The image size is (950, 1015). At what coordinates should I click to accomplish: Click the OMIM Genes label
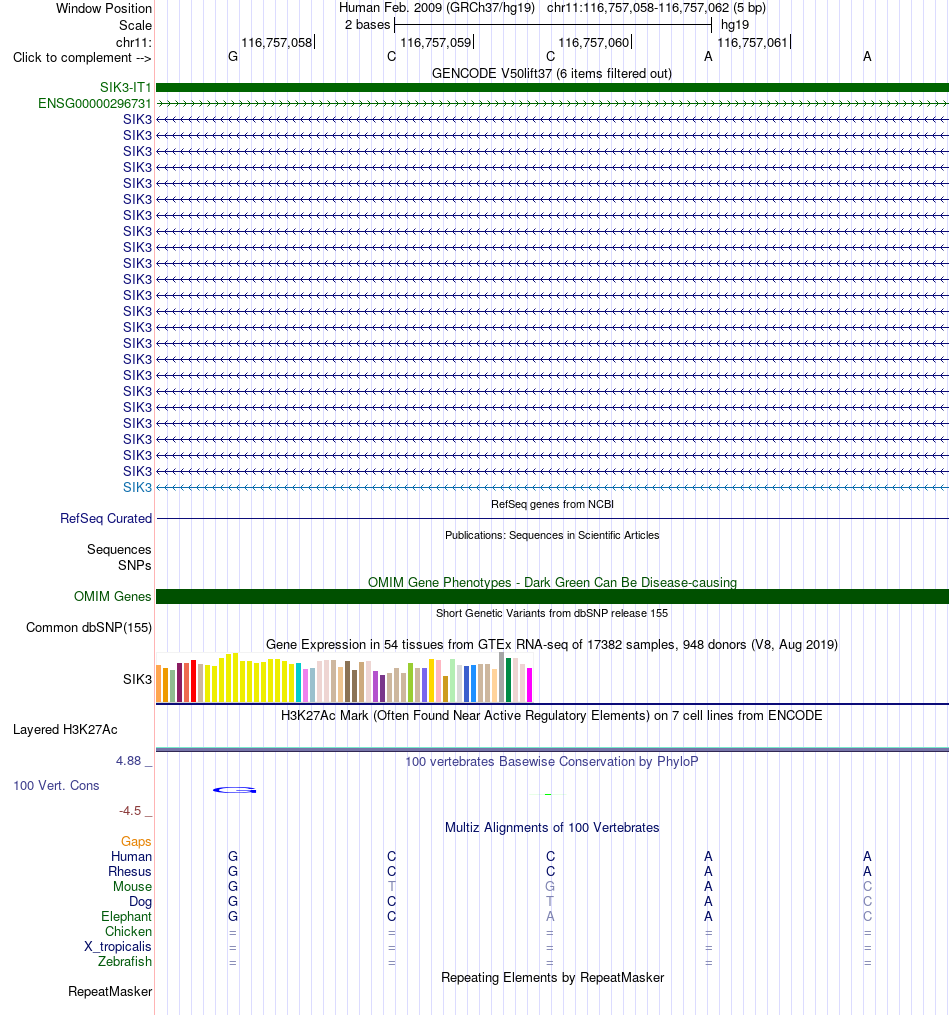(x=113, y=596)
